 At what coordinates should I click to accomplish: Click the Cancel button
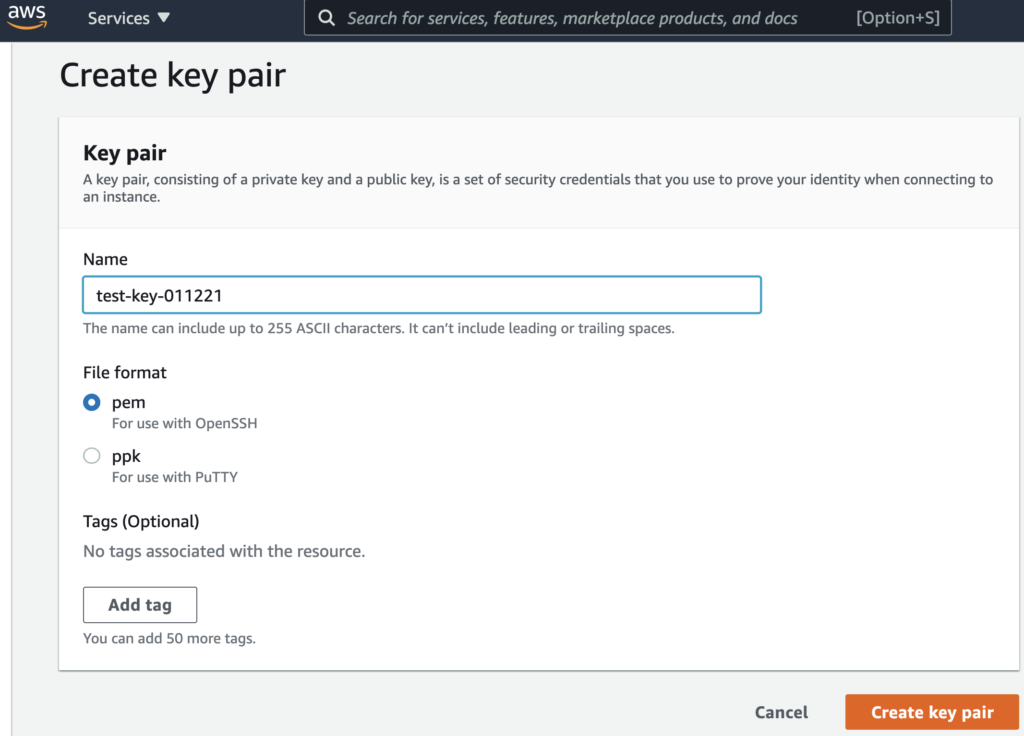point(781,712)
